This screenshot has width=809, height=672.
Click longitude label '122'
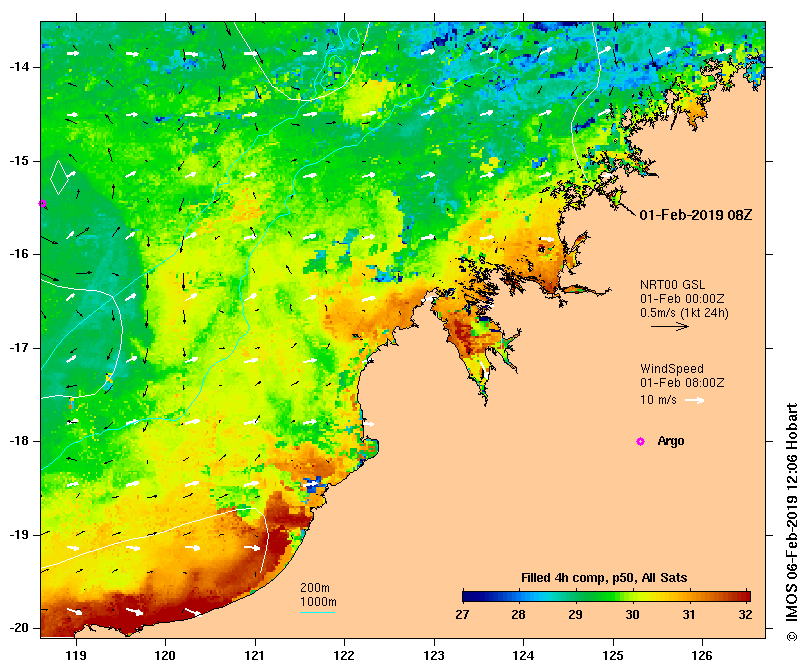pyautogui.click(x=344, y=656)
